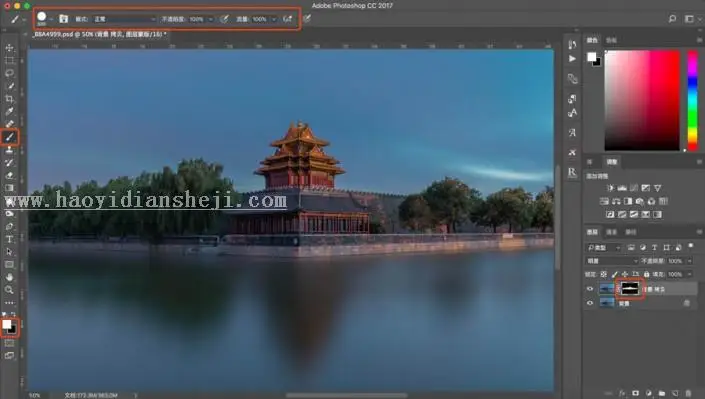Screen dimensions: 705x399
Task: Select the Hand tool
Action: point(9,277)
